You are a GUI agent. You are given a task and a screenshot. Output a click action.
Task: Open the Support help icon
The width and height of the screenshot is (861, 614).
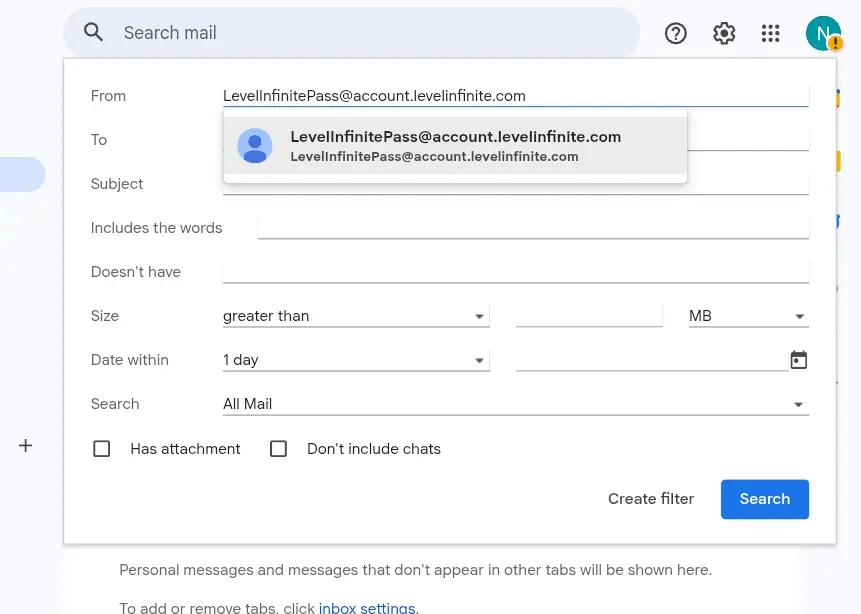pyautogui.click(x=675, y=34)
